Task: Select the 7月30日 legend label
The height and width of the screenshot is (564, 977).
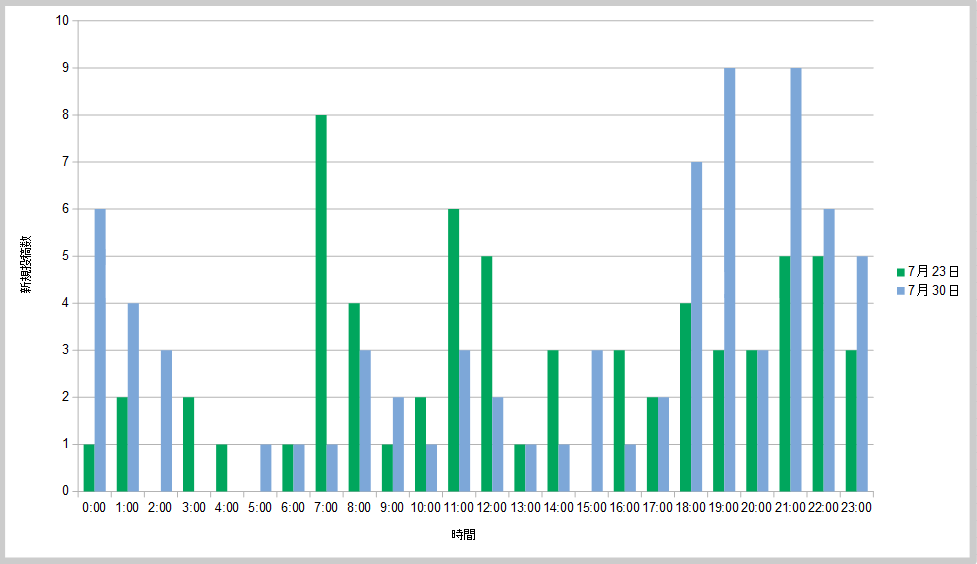Action: (x=933, y=290)
